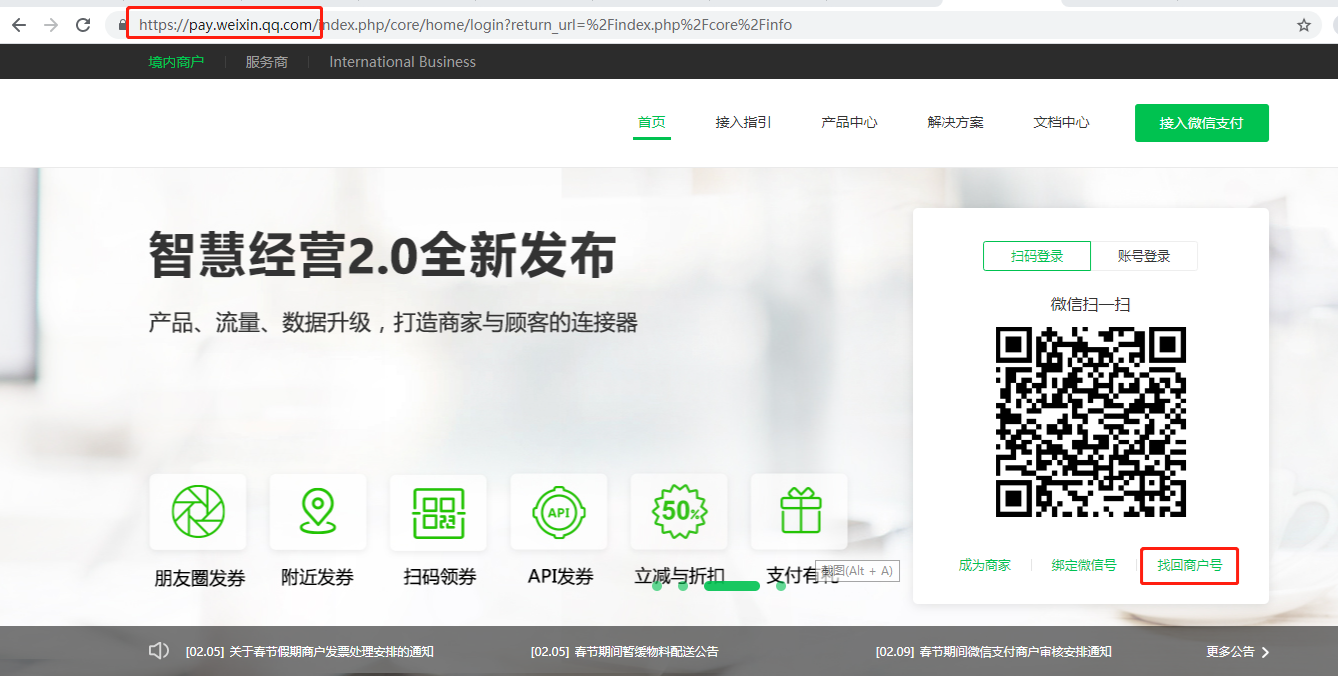1338x681 pixels.
Task: Go back using the browser back arrow
Action: pyautogui.click(x=19, y=25)
